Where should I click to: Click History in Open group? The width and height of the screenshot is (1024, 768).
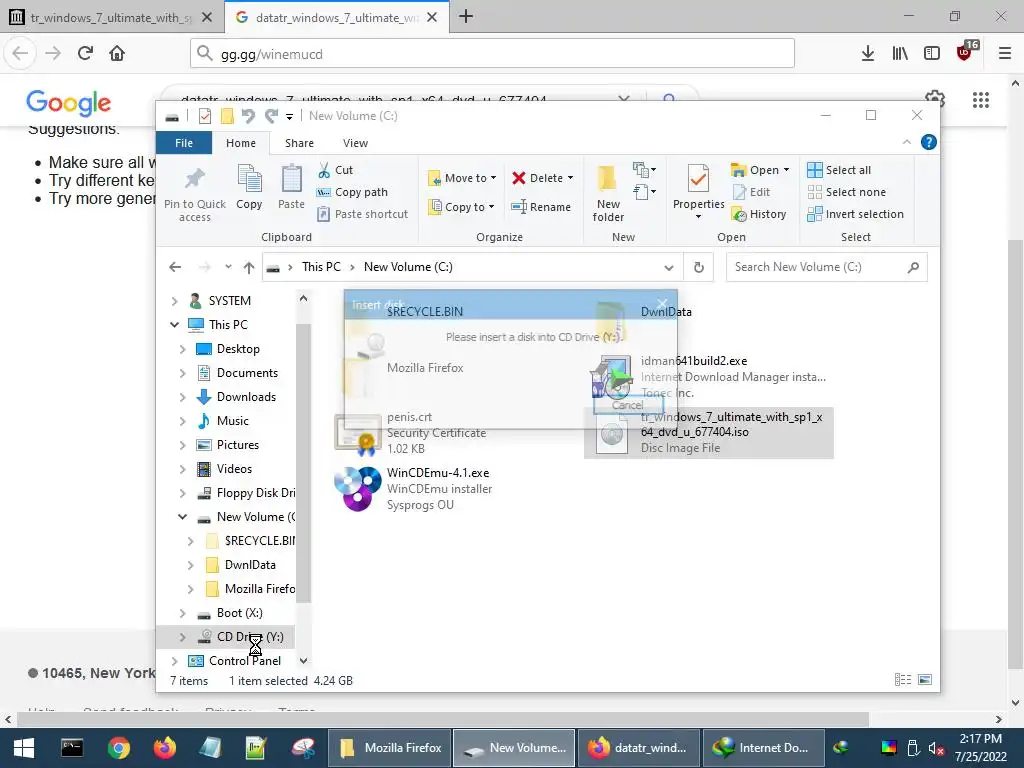click(759, 214)
